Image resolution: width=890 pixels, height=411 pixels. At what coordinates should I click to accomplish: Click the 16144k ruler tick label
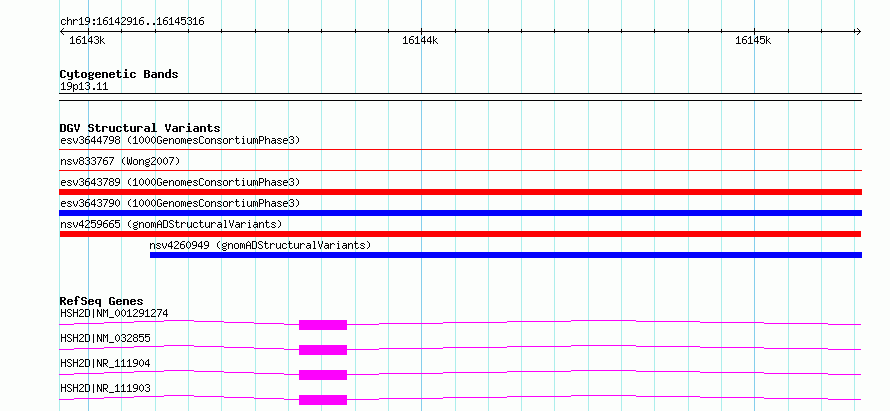pos(420,40)
